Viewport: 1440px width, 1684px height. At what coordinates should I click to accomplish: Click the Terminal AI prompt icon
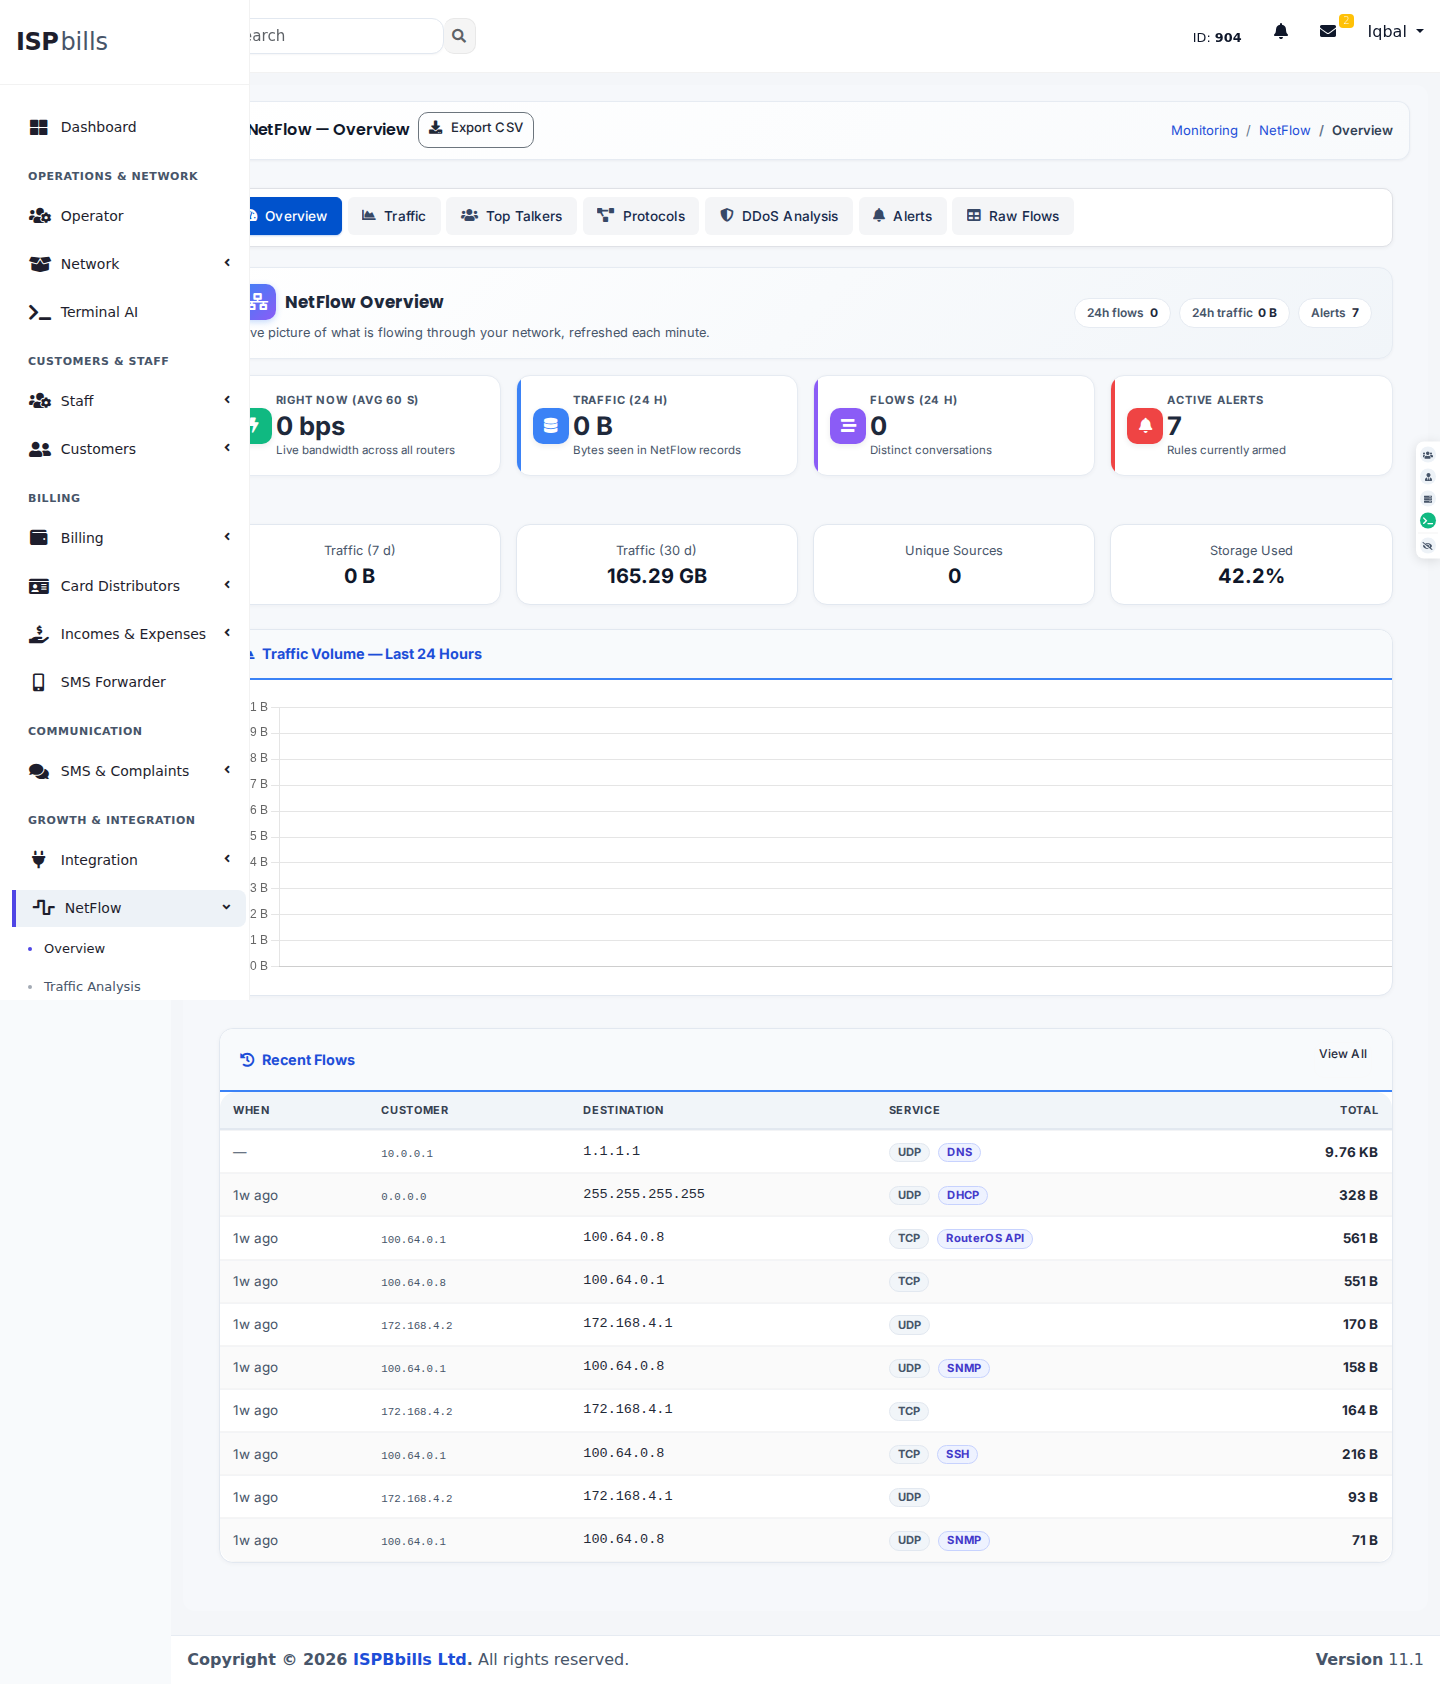coord(39,312)
